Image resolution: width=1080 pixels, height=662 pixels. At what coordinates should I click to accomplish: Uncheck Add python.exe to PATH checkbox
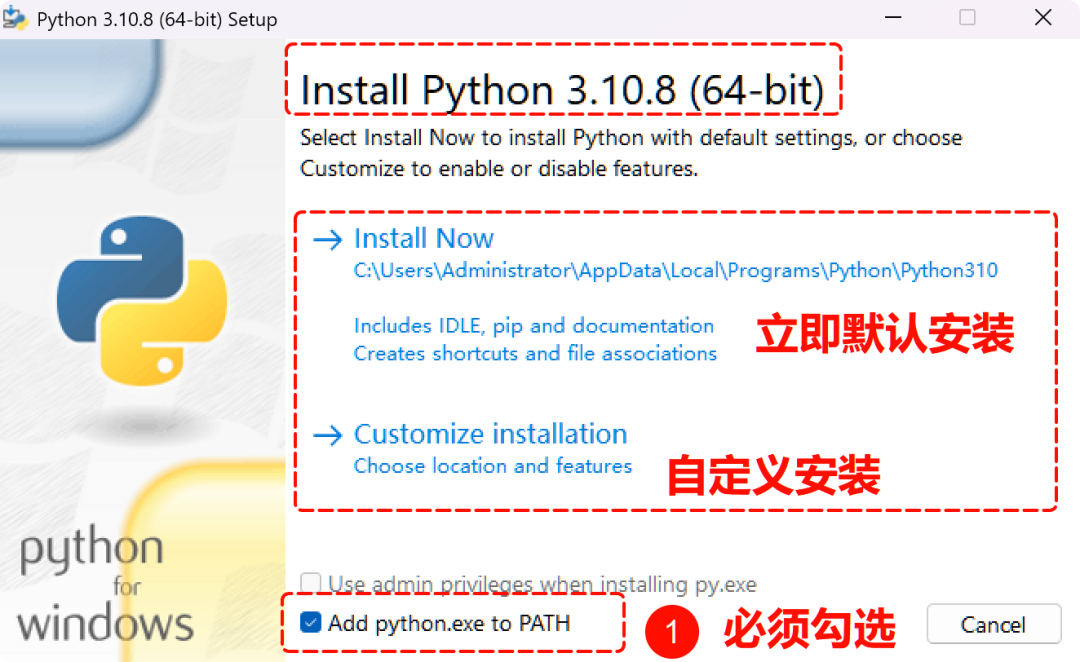tap(311, 623)
